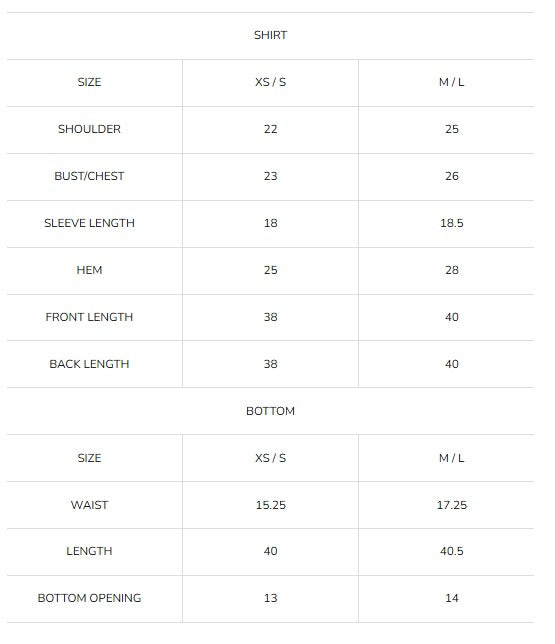This screenshot has width=555, height=644.
Task: Select the FRONT LENGTH label
Action: pyautogui.click(x=89, y=317)
